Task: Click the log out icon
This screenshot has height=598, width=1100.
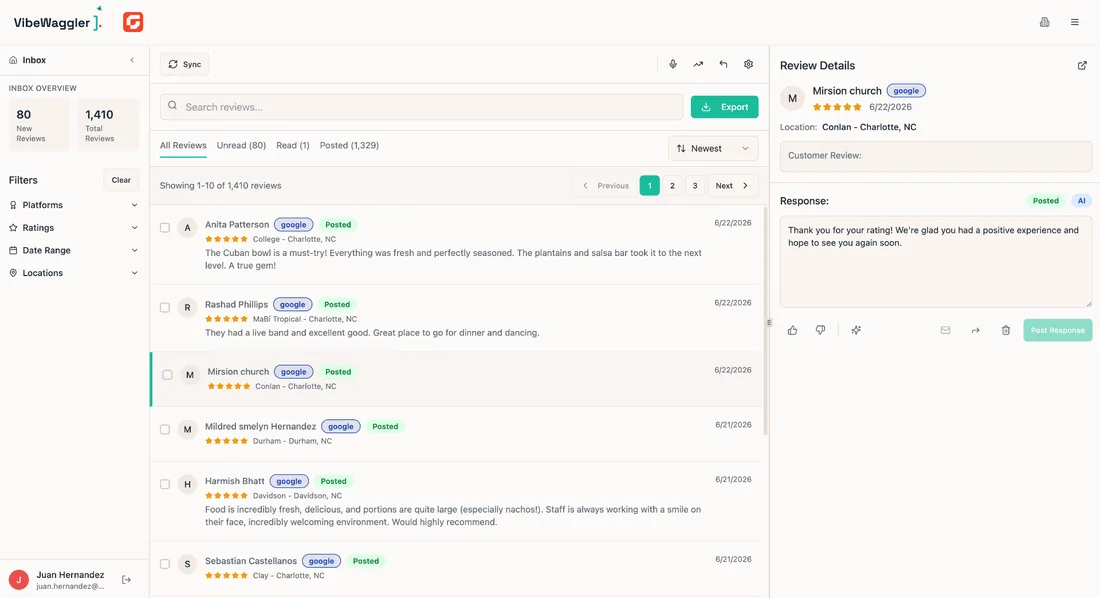Action: click(x=126, y=580)
